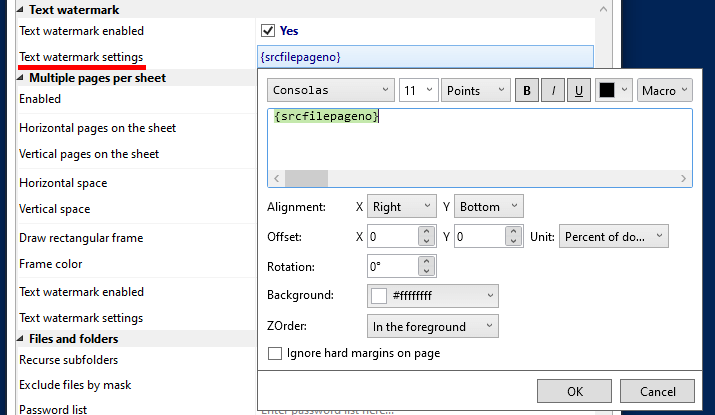Image resolution: width=715 pixels, height=415 pixels.
Task: Select the Enabled row under Multiple pages
Action: point(136,99)
